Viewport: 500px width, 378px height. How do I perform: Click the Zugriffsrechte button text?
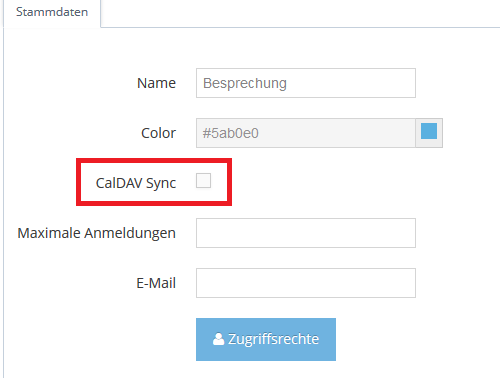point(274,339)
